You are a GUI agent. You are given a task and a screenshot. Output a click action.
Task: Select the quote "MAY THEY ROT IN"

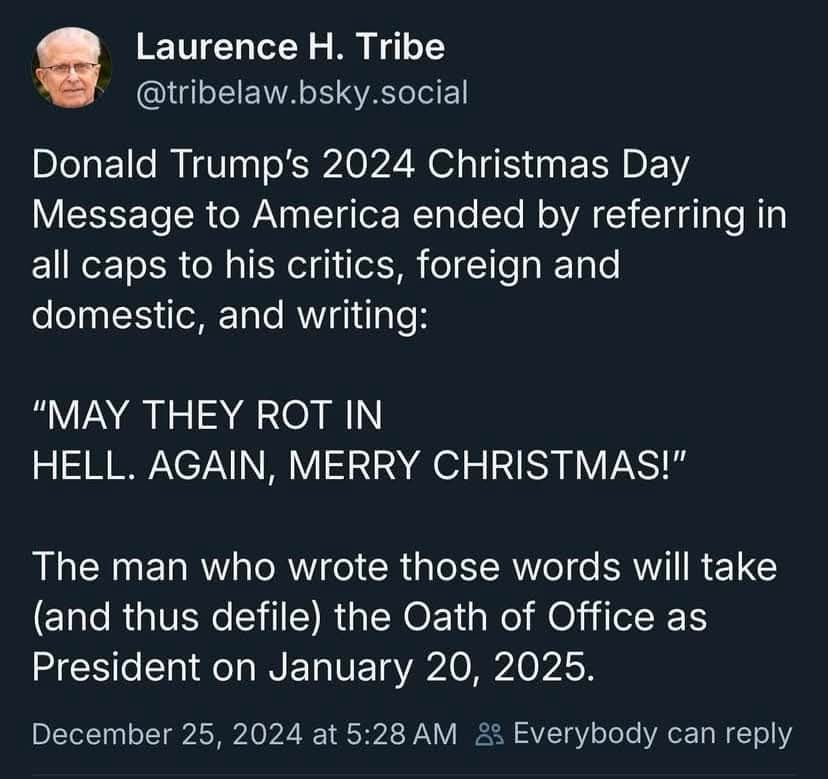[208, 415]
